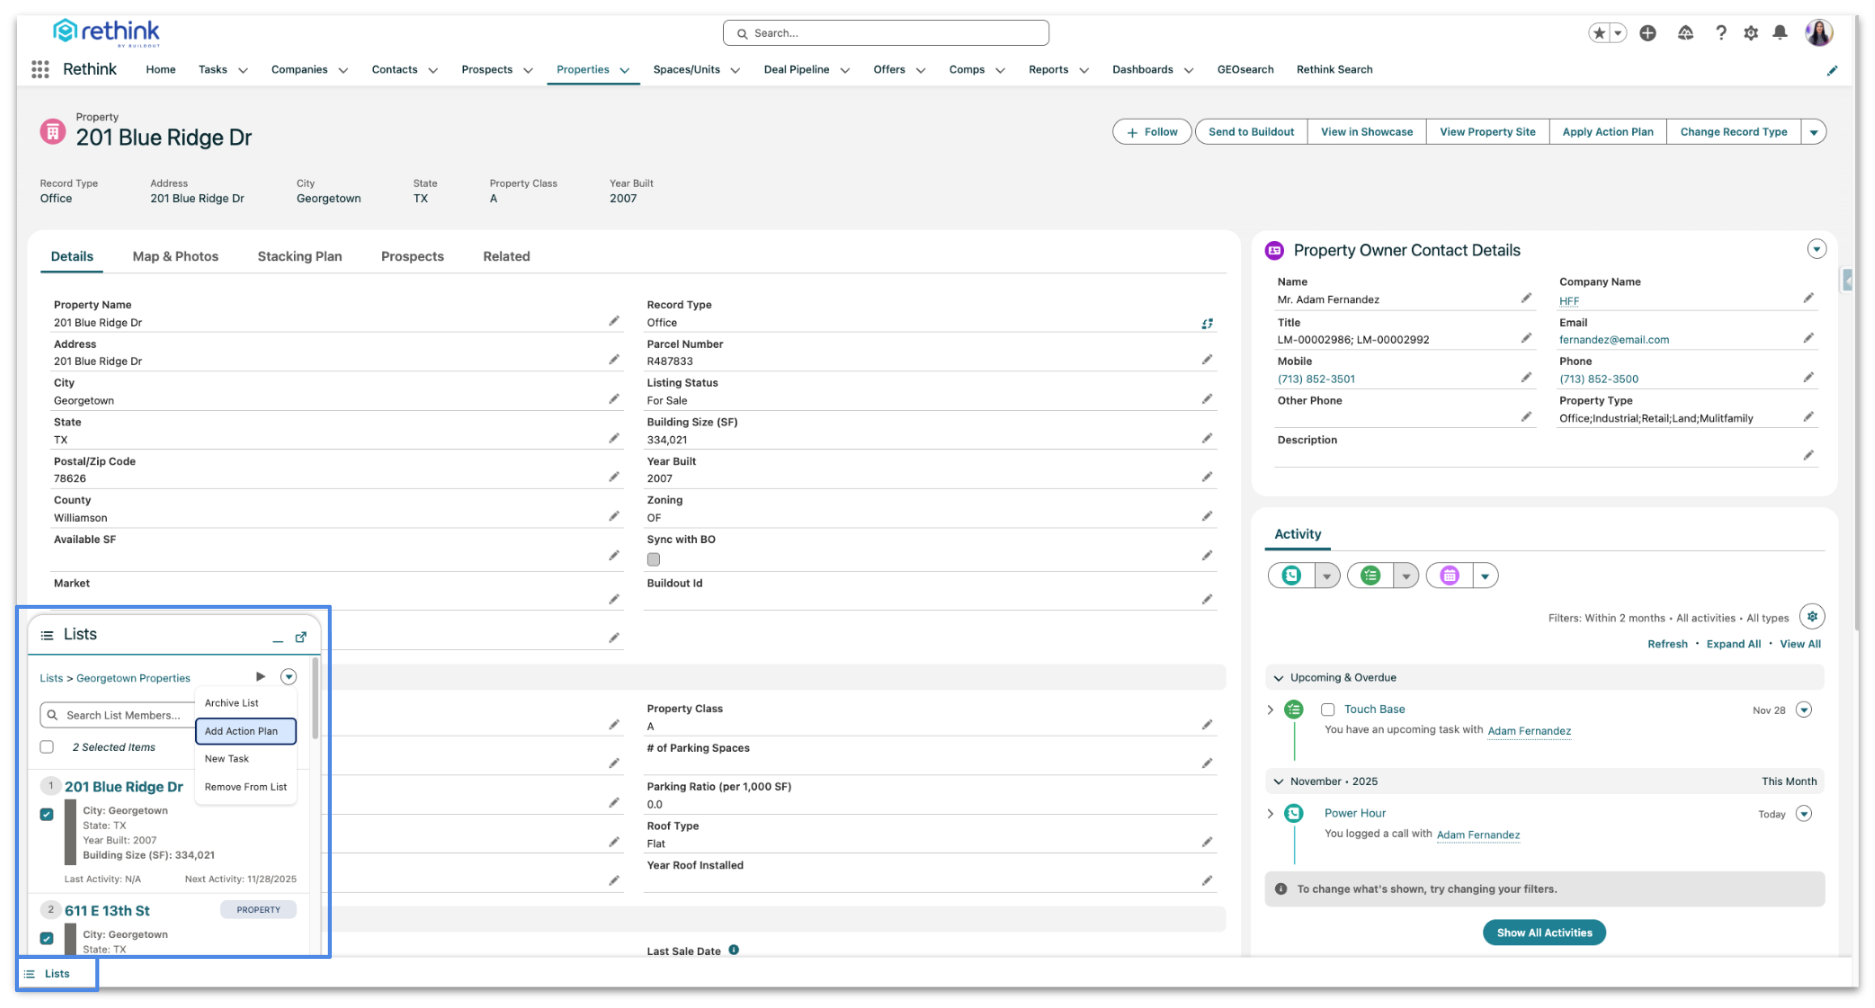
Task: Open the Reports nav dropdown chevron
Action: 1084,70
